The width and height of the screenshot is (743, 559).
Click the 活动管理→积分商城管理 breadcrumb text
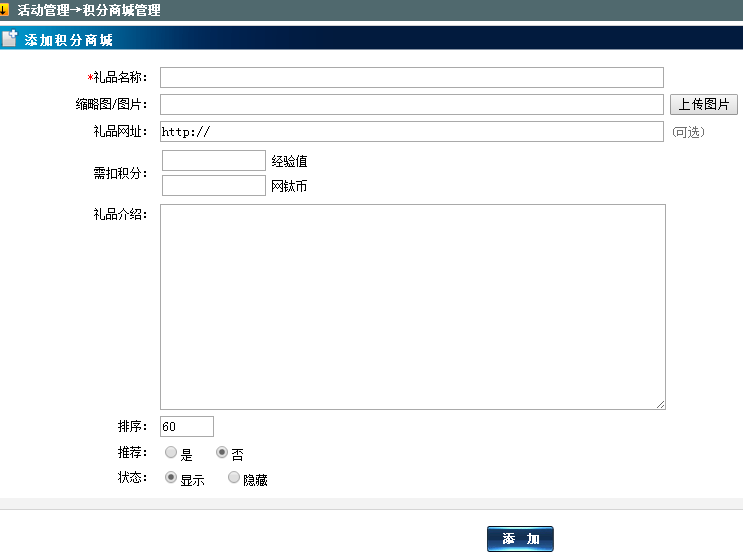click(89, 10)
